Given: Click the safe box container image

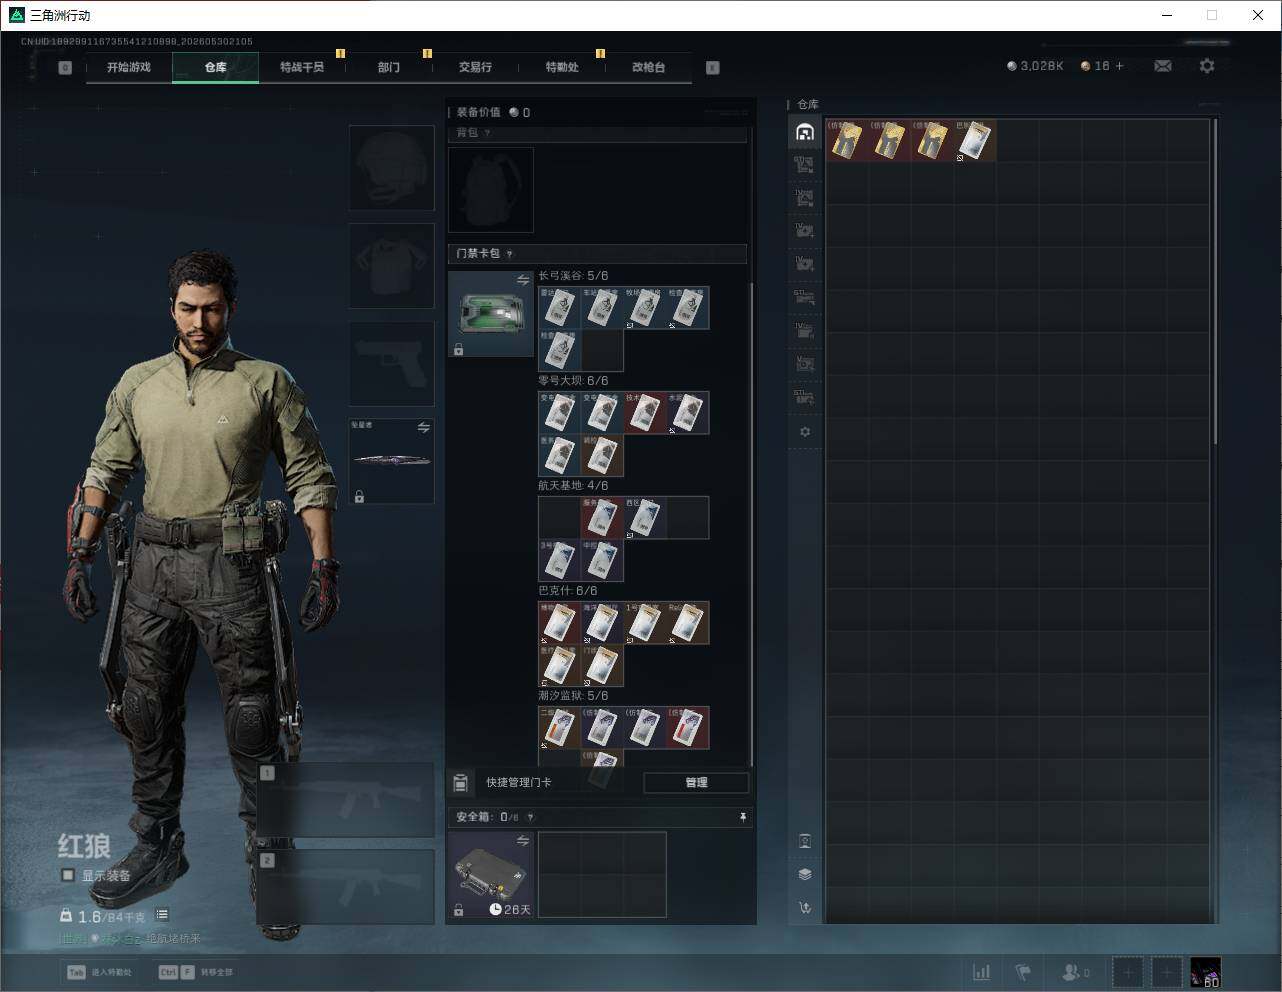Looking at the screenshot, I should pyautogui.click(x=491, y=875).
